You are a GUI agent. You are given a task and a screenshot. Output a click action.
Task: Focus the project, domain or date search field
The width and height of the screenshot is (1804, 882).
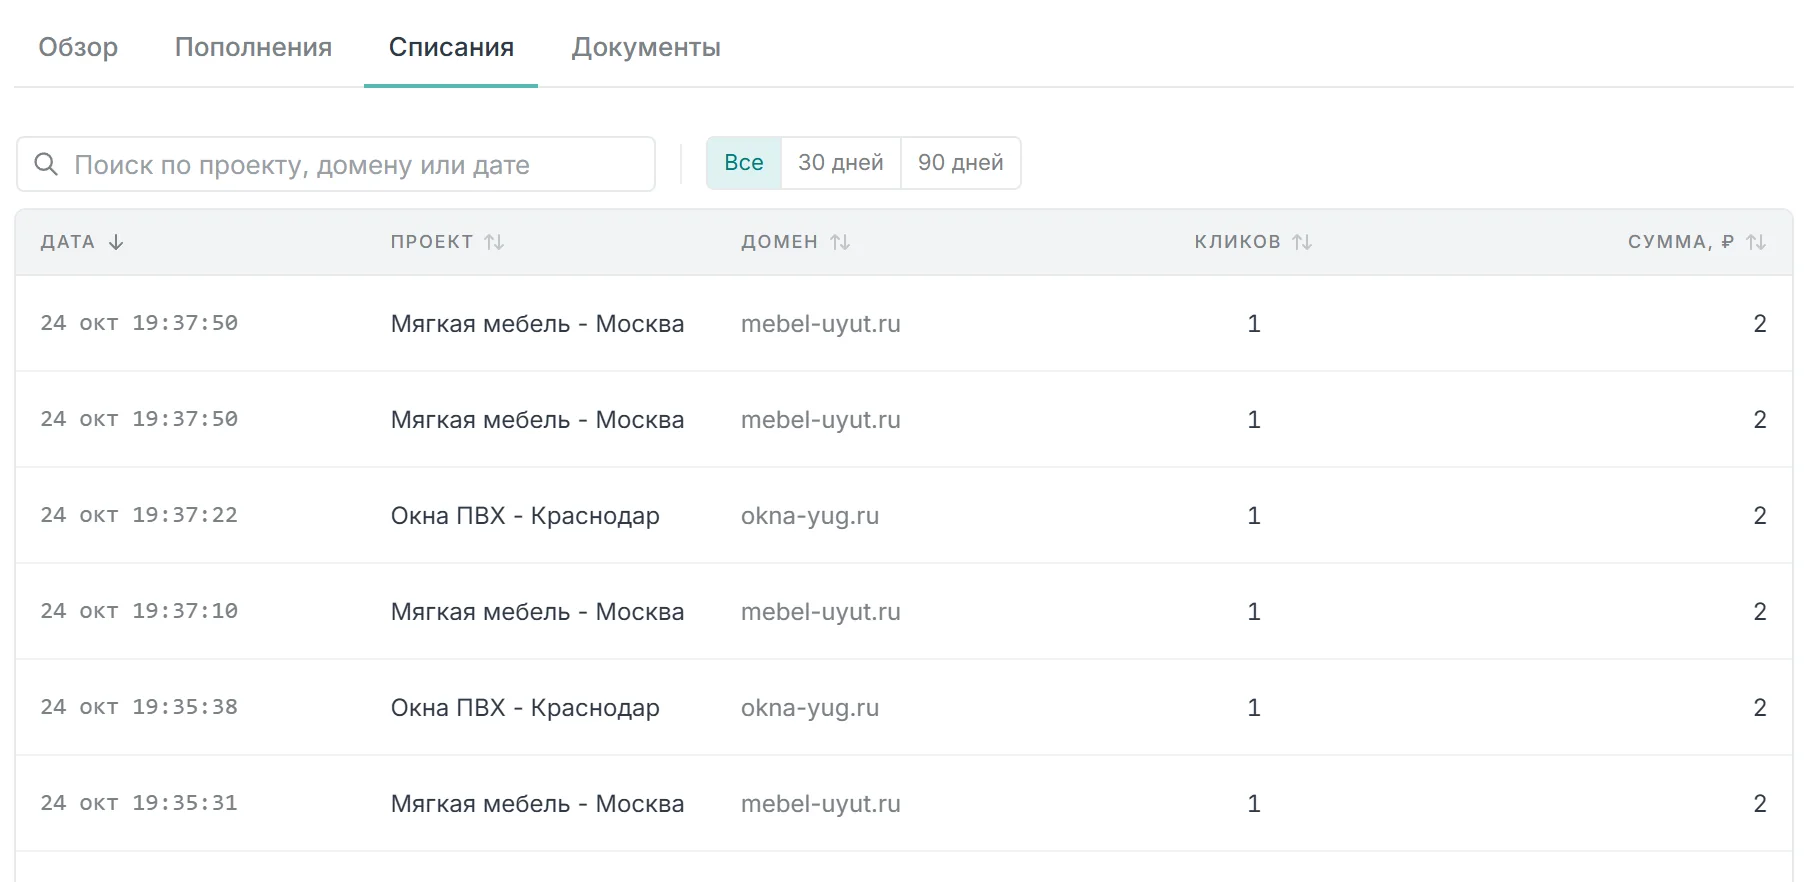click(x=336, y=164)
